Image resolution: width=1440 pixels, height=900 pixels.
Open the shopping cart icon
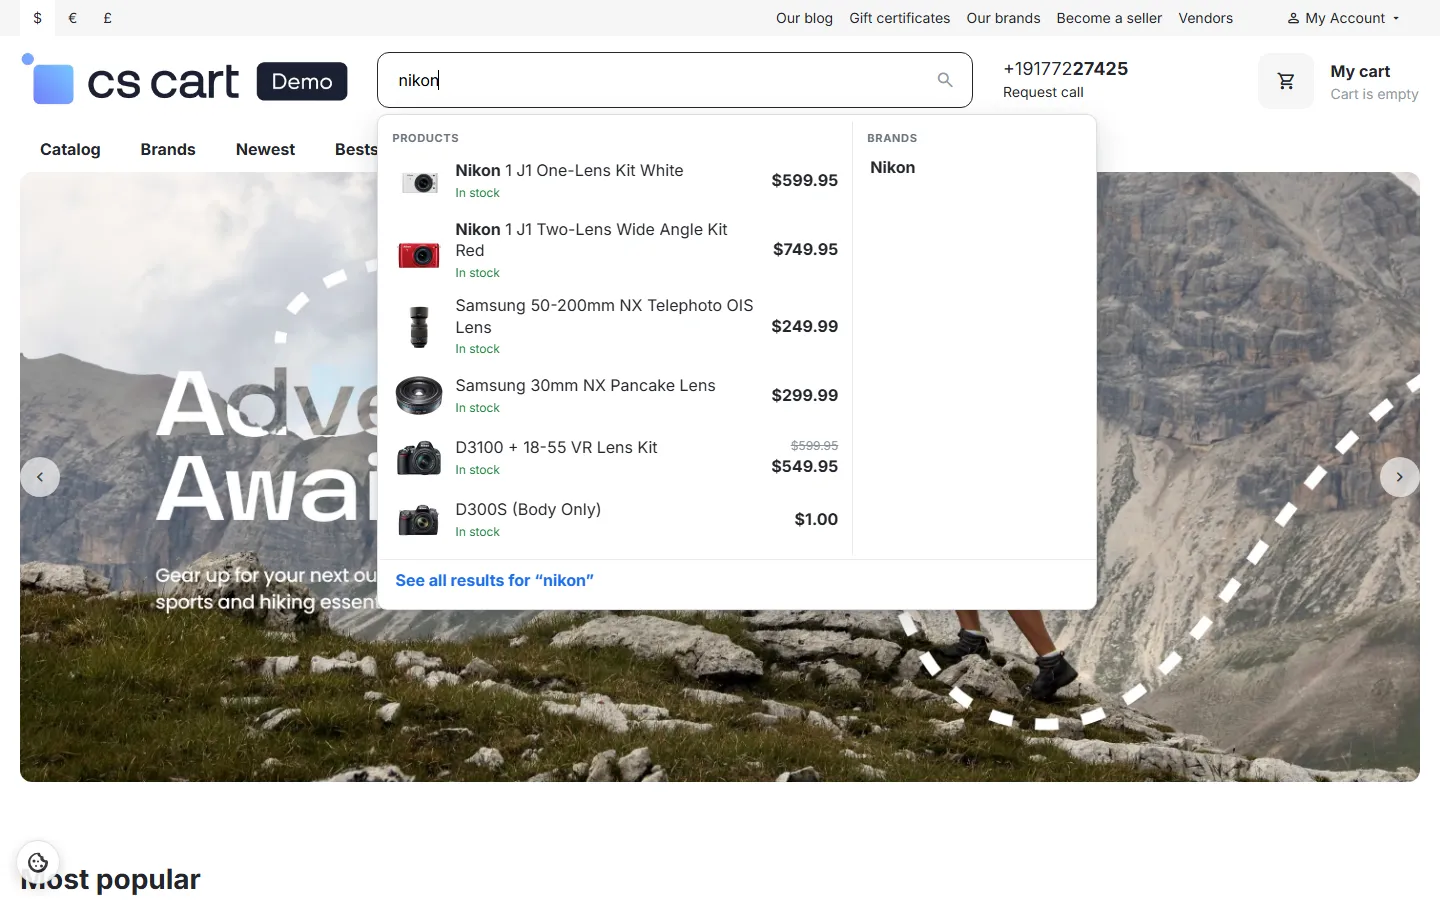pyautogui.click(x=1286, y=81)
